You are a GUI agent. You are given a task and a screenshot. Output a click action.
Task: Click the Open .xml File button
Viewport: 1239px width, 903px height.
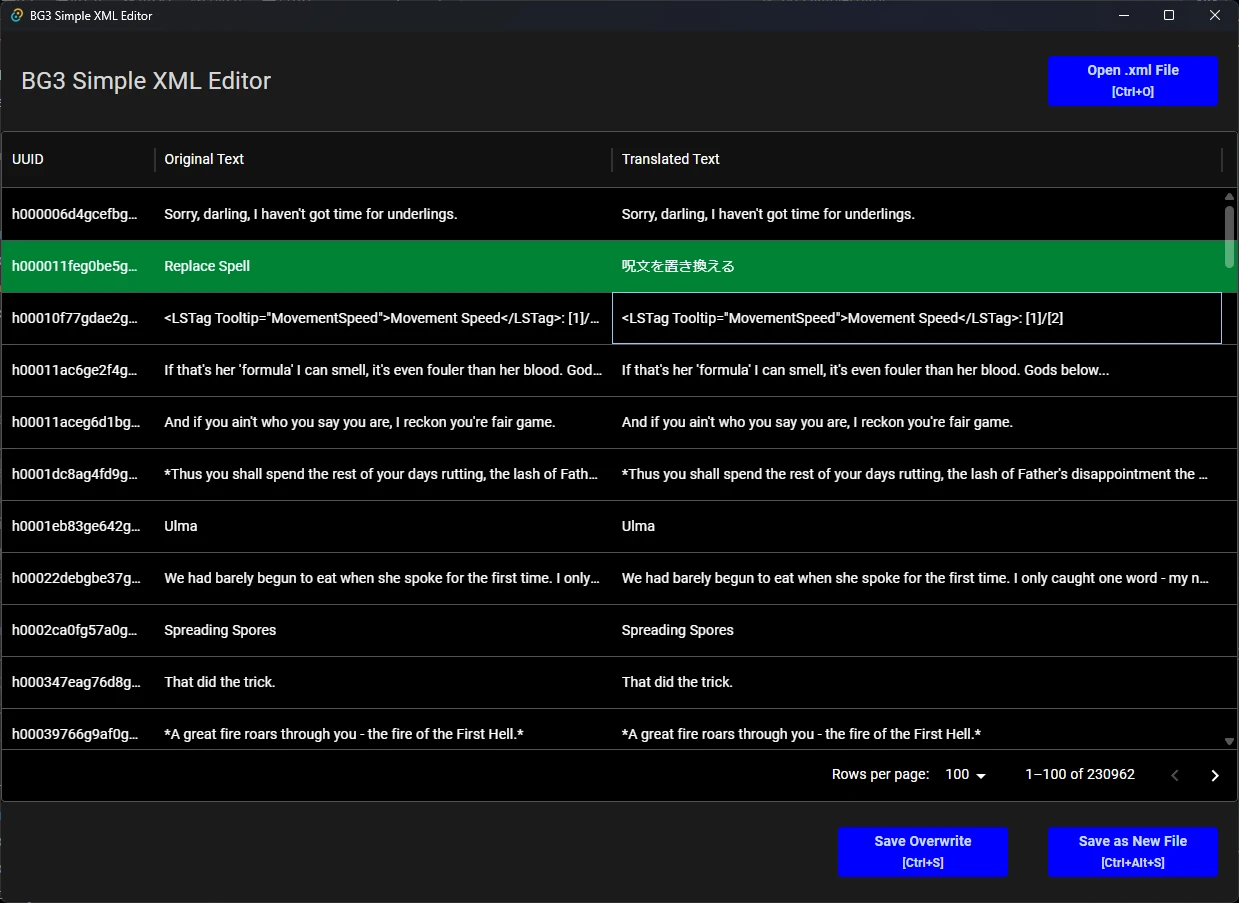[1132, 81]
